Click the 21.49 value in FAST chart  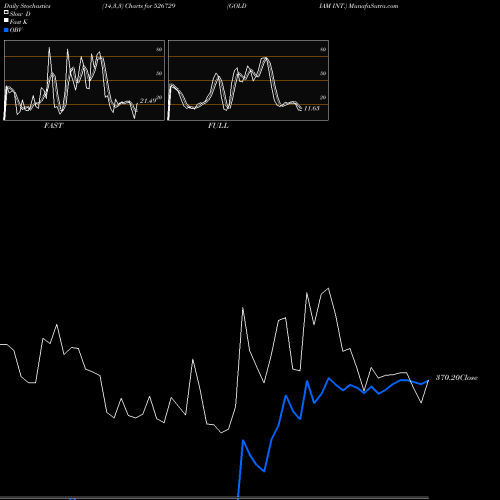pos(148,101)
